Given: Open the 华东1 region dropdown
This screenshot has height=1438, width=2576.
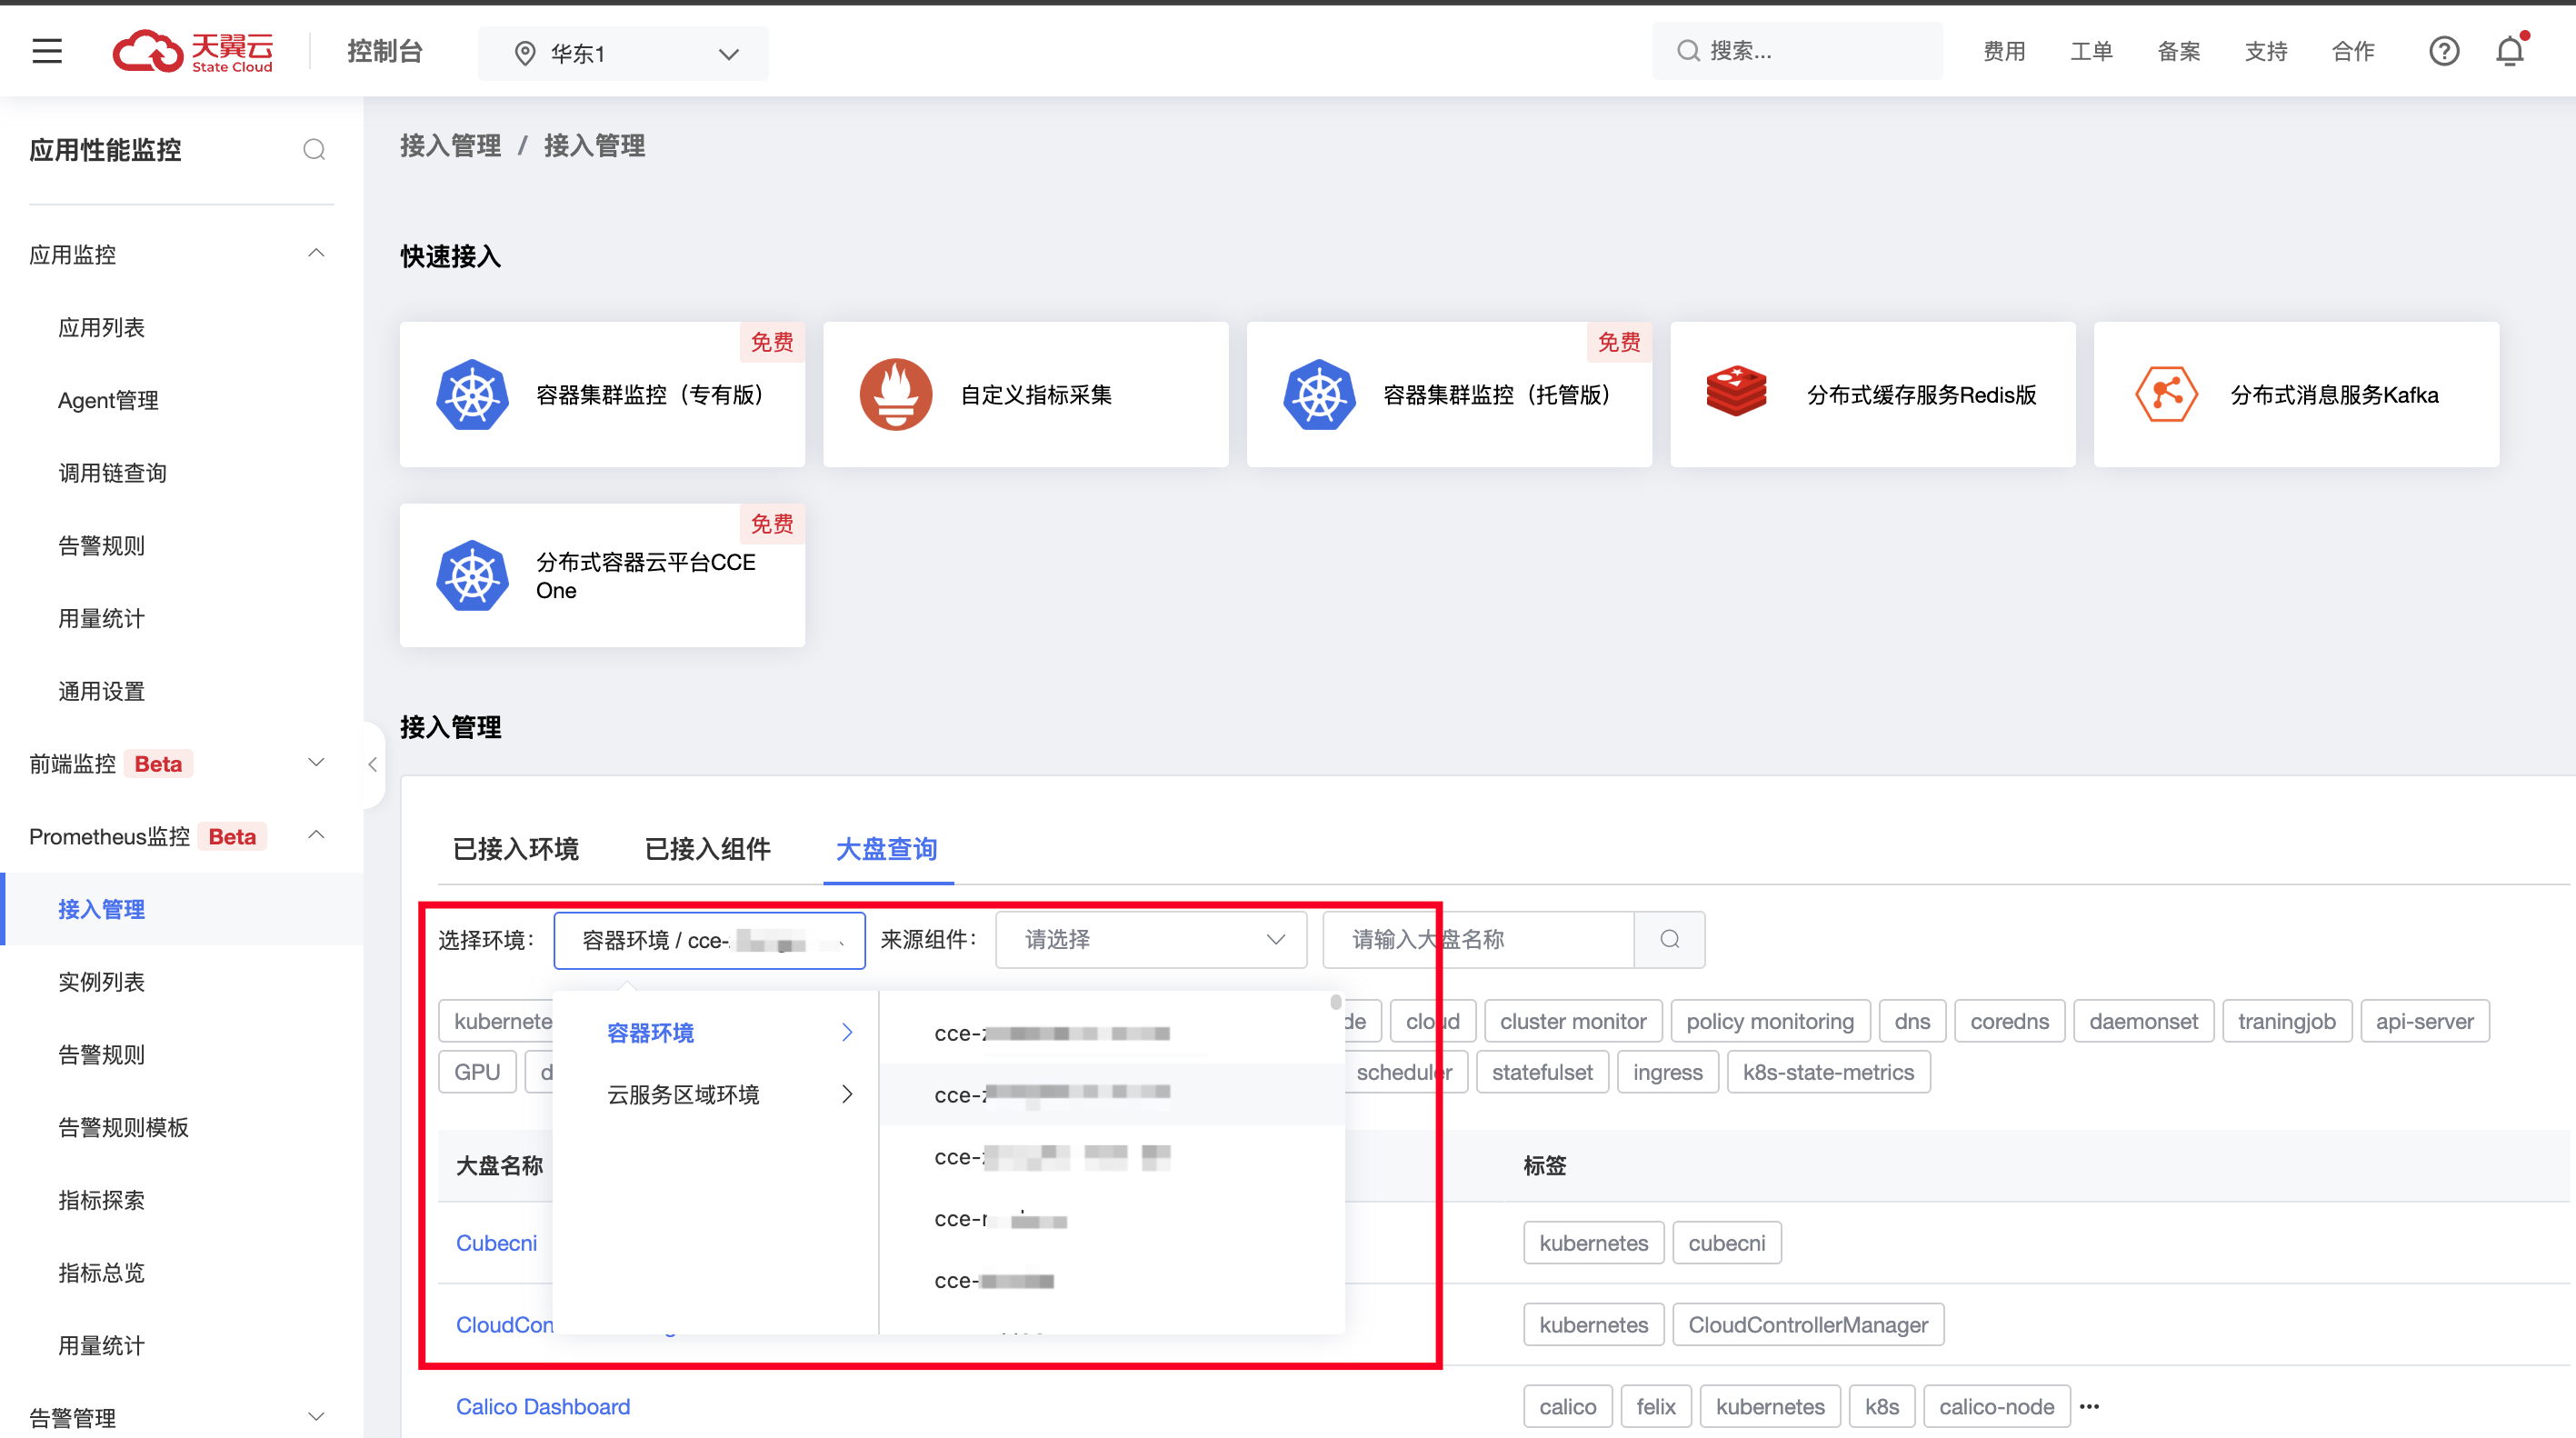Looking at the screenshot, I should [x=623, y=53].
